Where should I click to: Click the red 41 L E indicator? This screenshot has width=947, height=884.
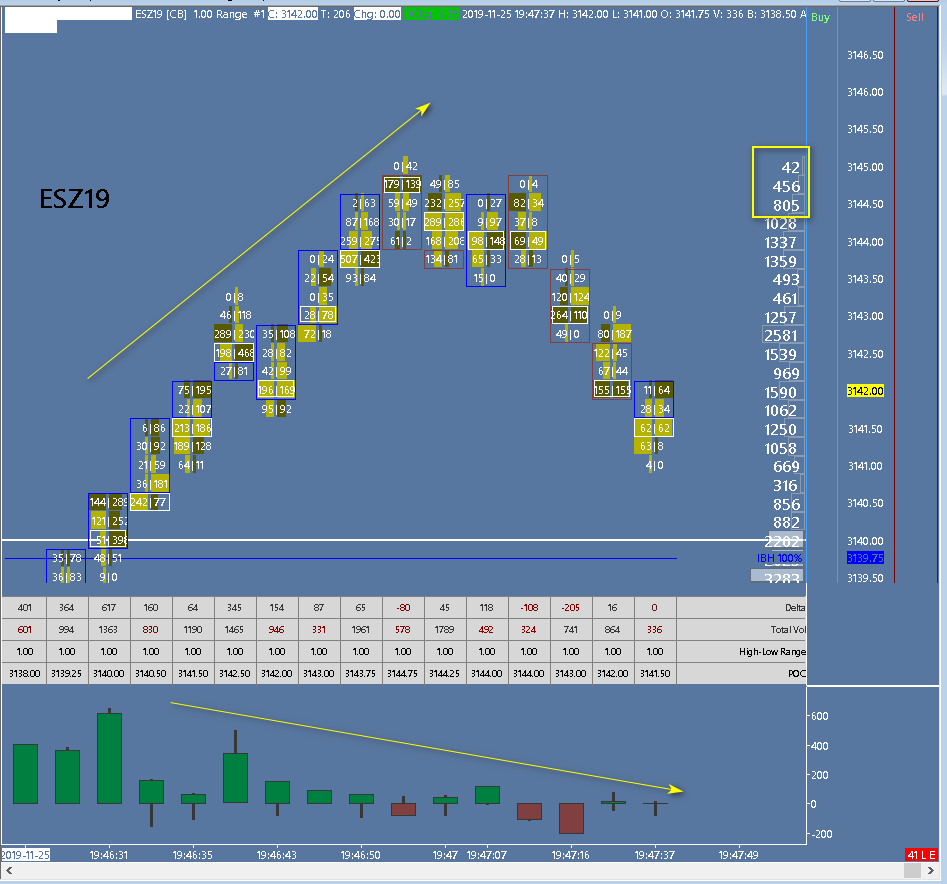(921, 855)
